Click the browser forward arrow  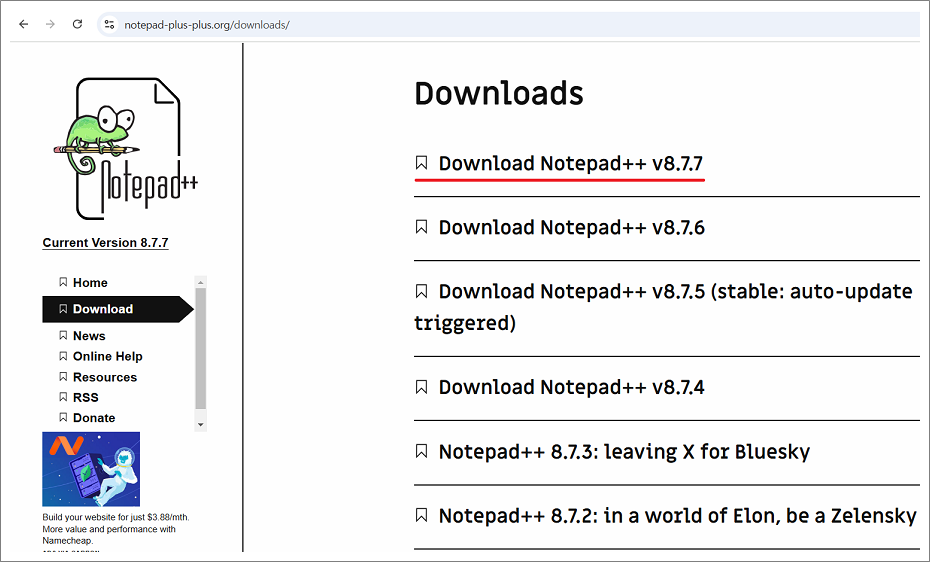tap(50, 24)
